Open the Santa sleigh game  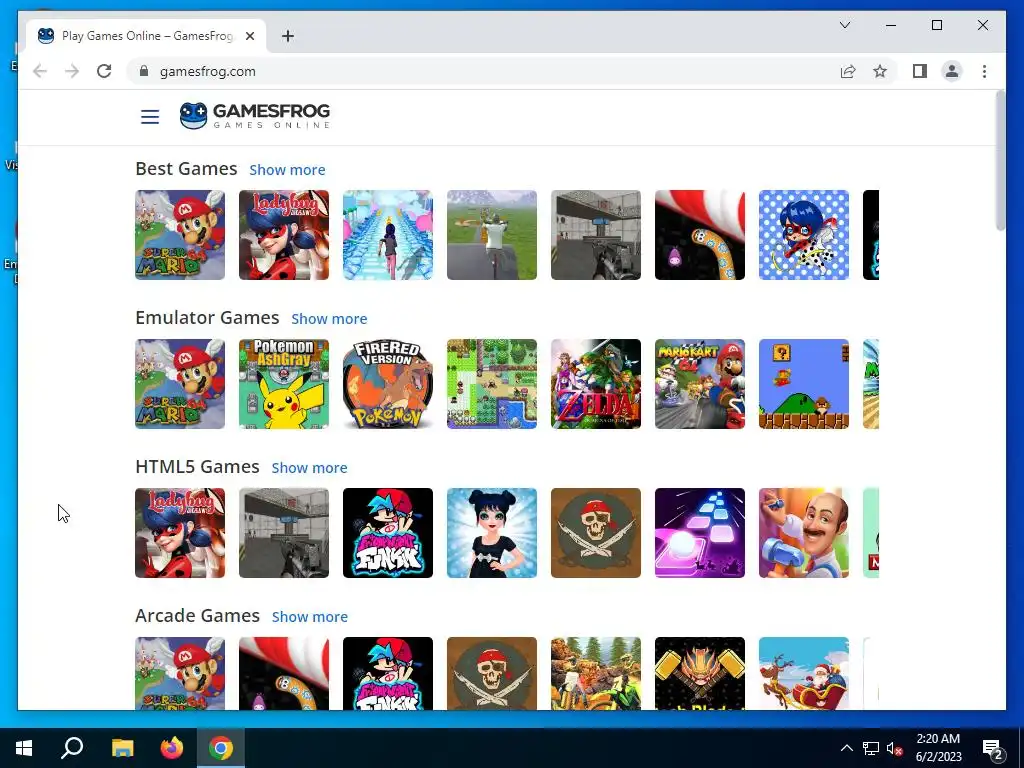[804, 673]
